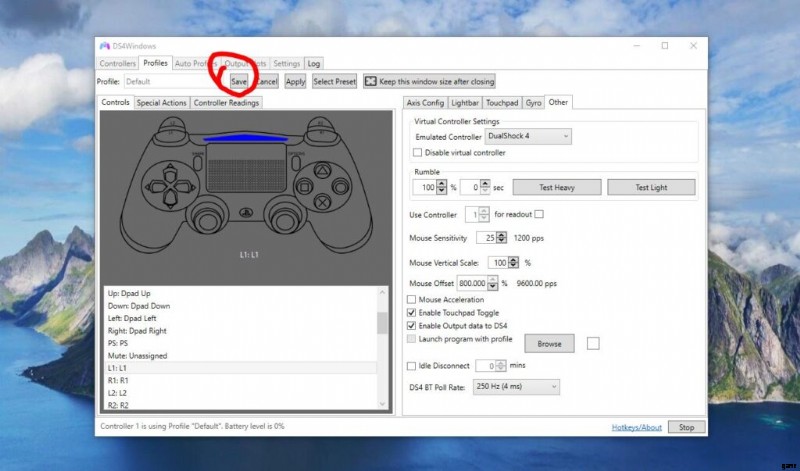Uncheck Enable Touchpad Toggle
Screen dimensions: 800x471
pyautogui.click(x=412, y=313)
